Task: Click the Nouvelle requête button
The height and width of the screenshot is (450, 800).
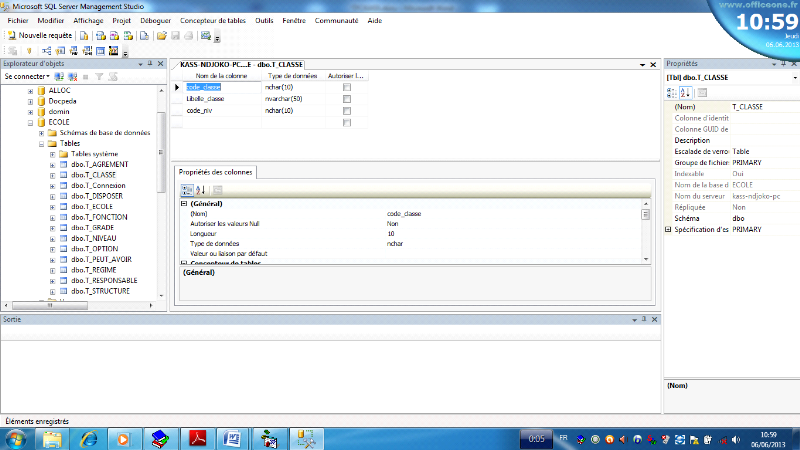Action: click(x=40, y=35)
